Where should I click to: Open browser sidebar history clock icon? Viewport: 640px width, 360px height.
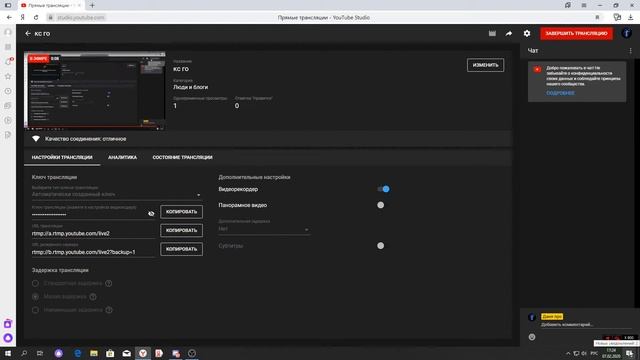pyautogui.click(x=8, y=91)
